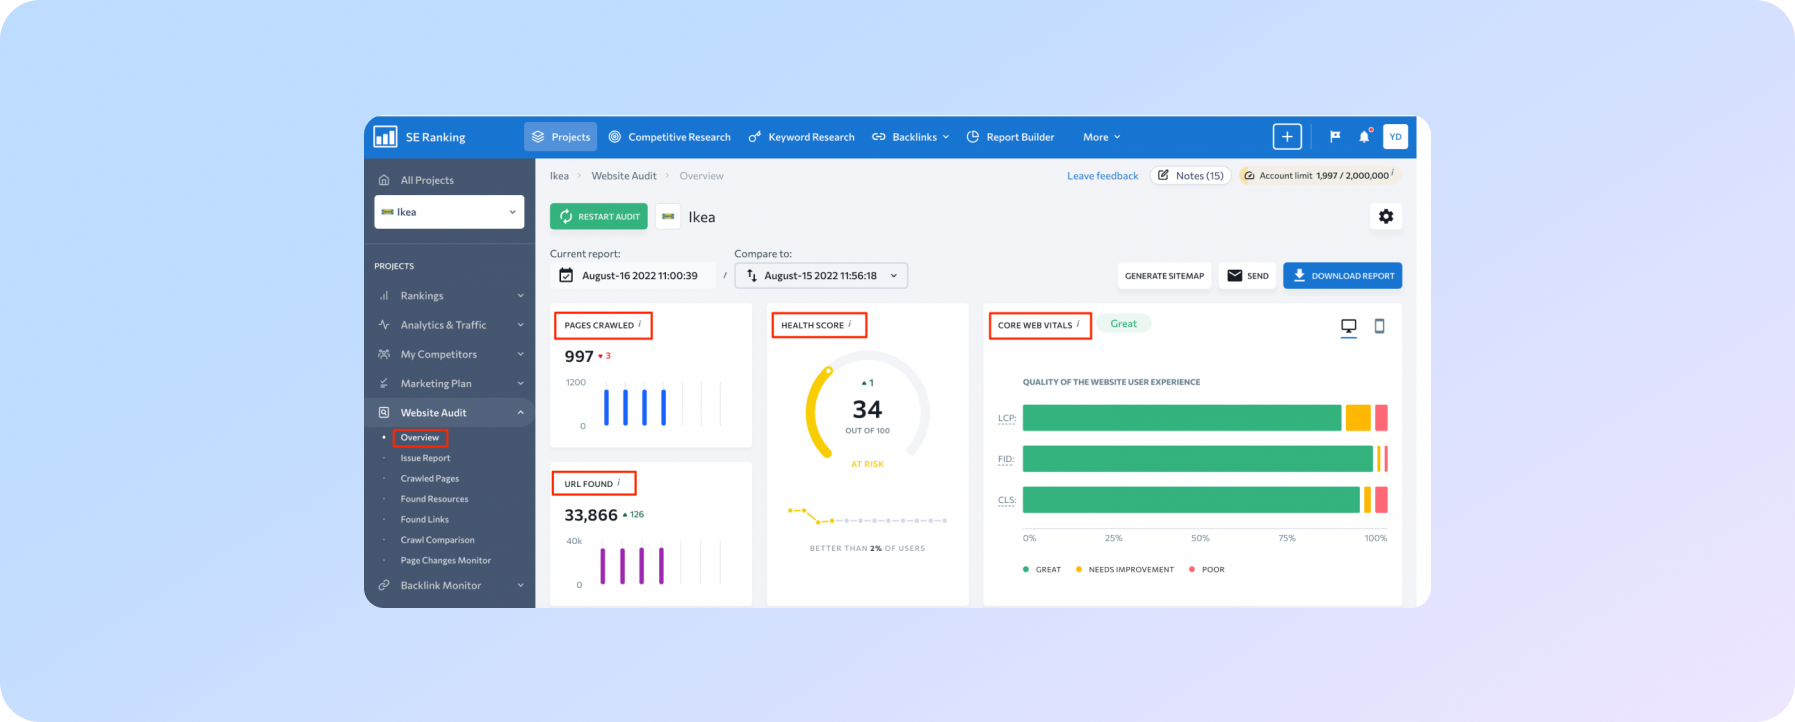
Task: Select Issue Report in sidebar
Action: point(425,458)
